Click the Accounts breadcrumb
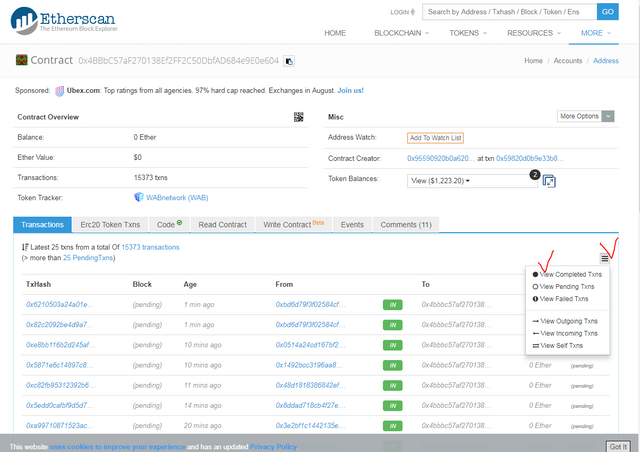This screenshot has height=452, width=640. tap(568, 60)
